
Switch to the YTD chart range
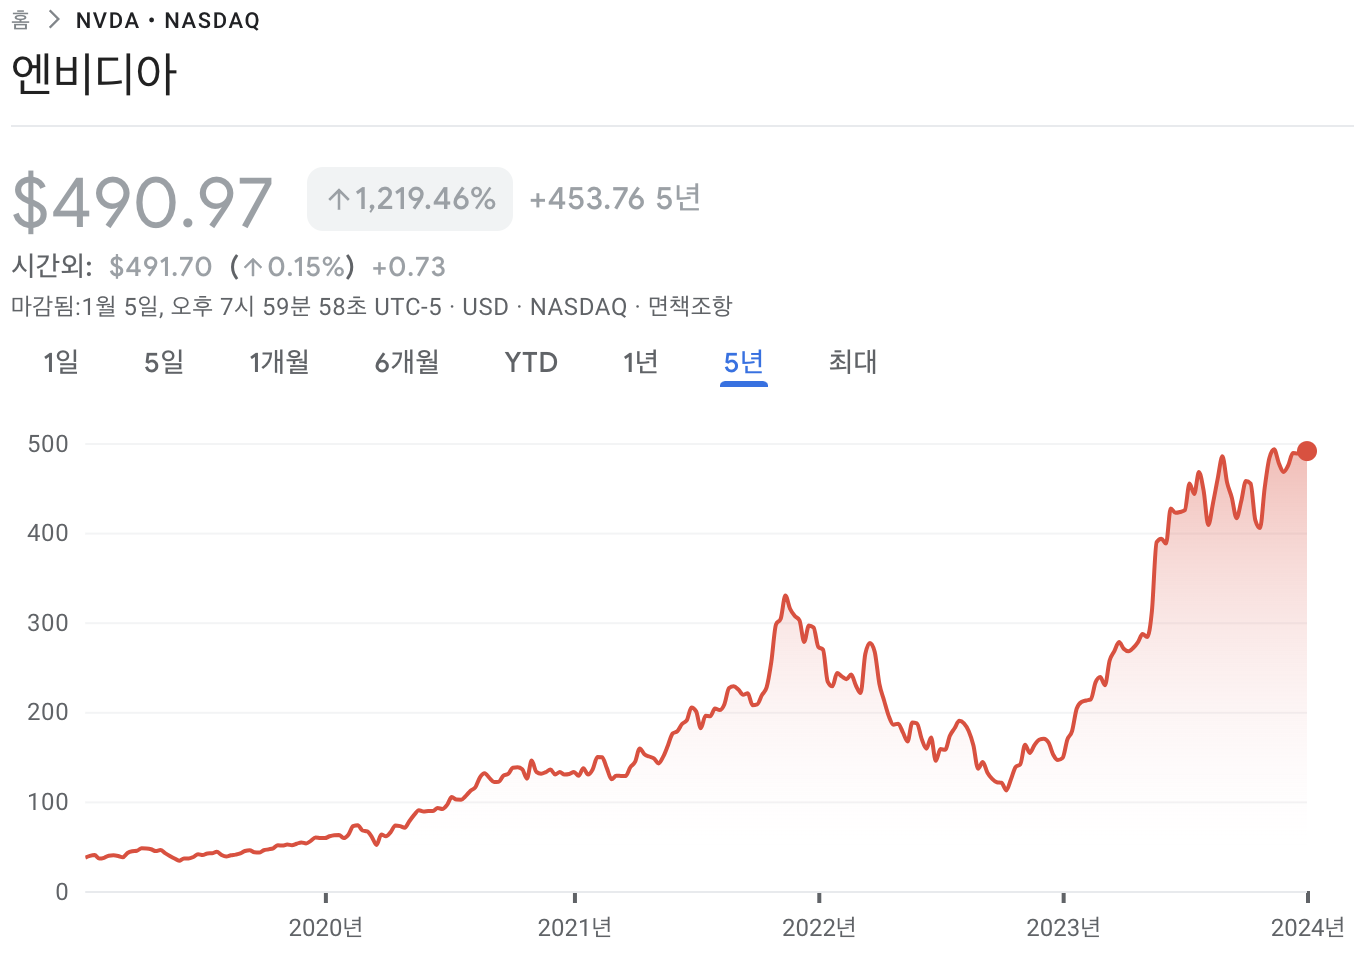(x=530, y=363)
